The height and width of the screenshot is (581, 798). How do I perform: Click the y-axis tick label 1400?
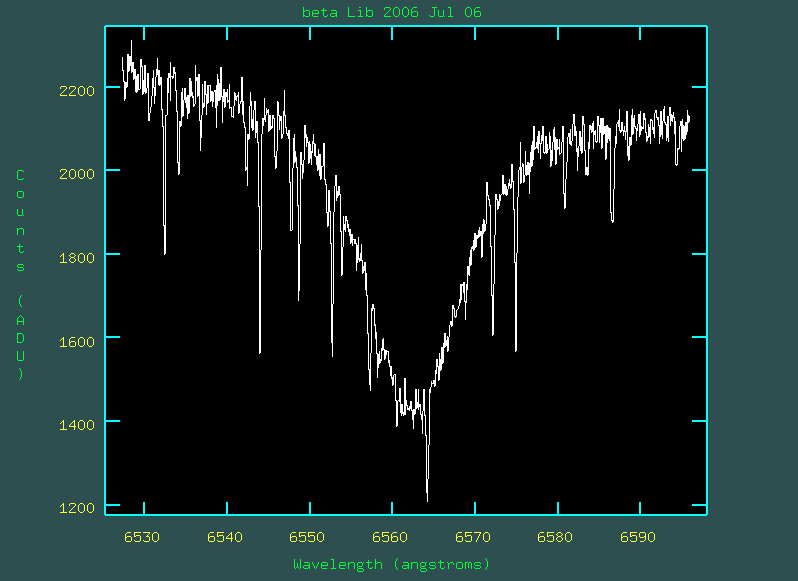point(77,424)
